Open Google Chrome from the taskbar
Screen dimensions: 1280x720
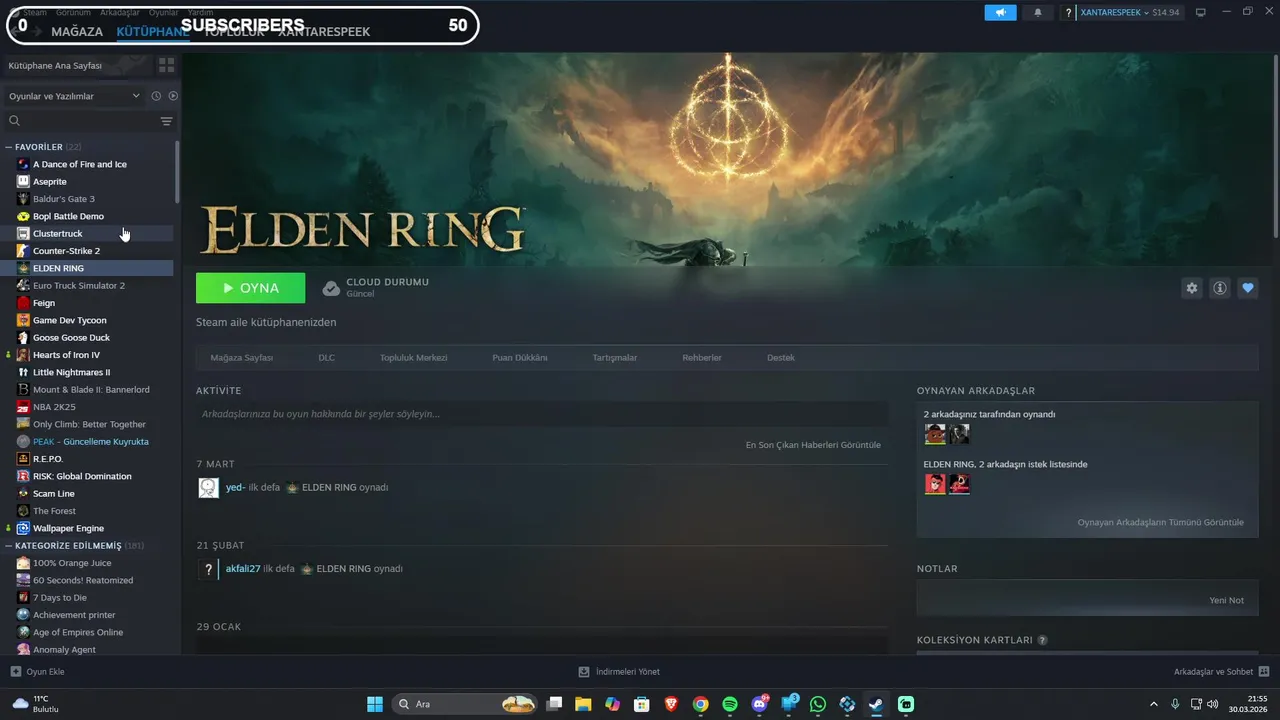[701, 704]
